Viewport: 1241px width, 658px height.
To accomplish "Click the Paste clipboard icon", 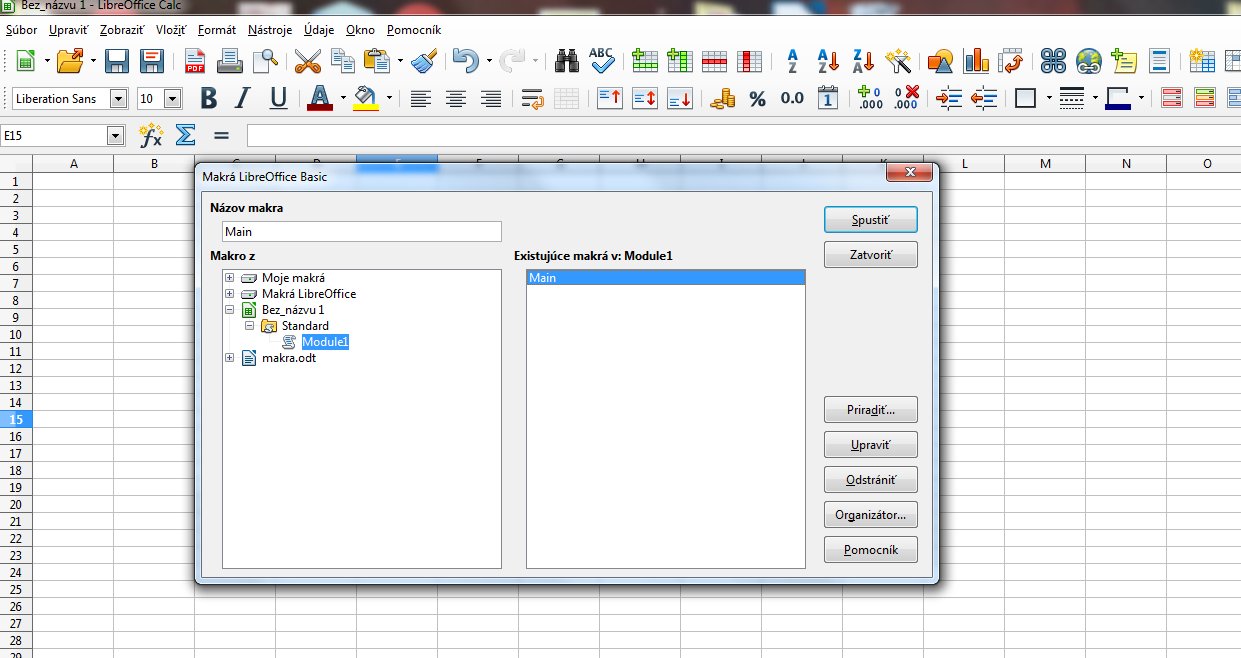I will pos(377,61).
